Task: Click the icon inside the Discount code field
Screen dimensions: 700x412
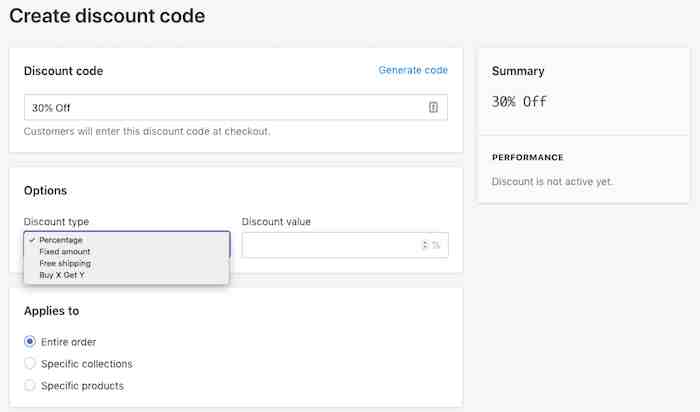Action: [433, 107]
